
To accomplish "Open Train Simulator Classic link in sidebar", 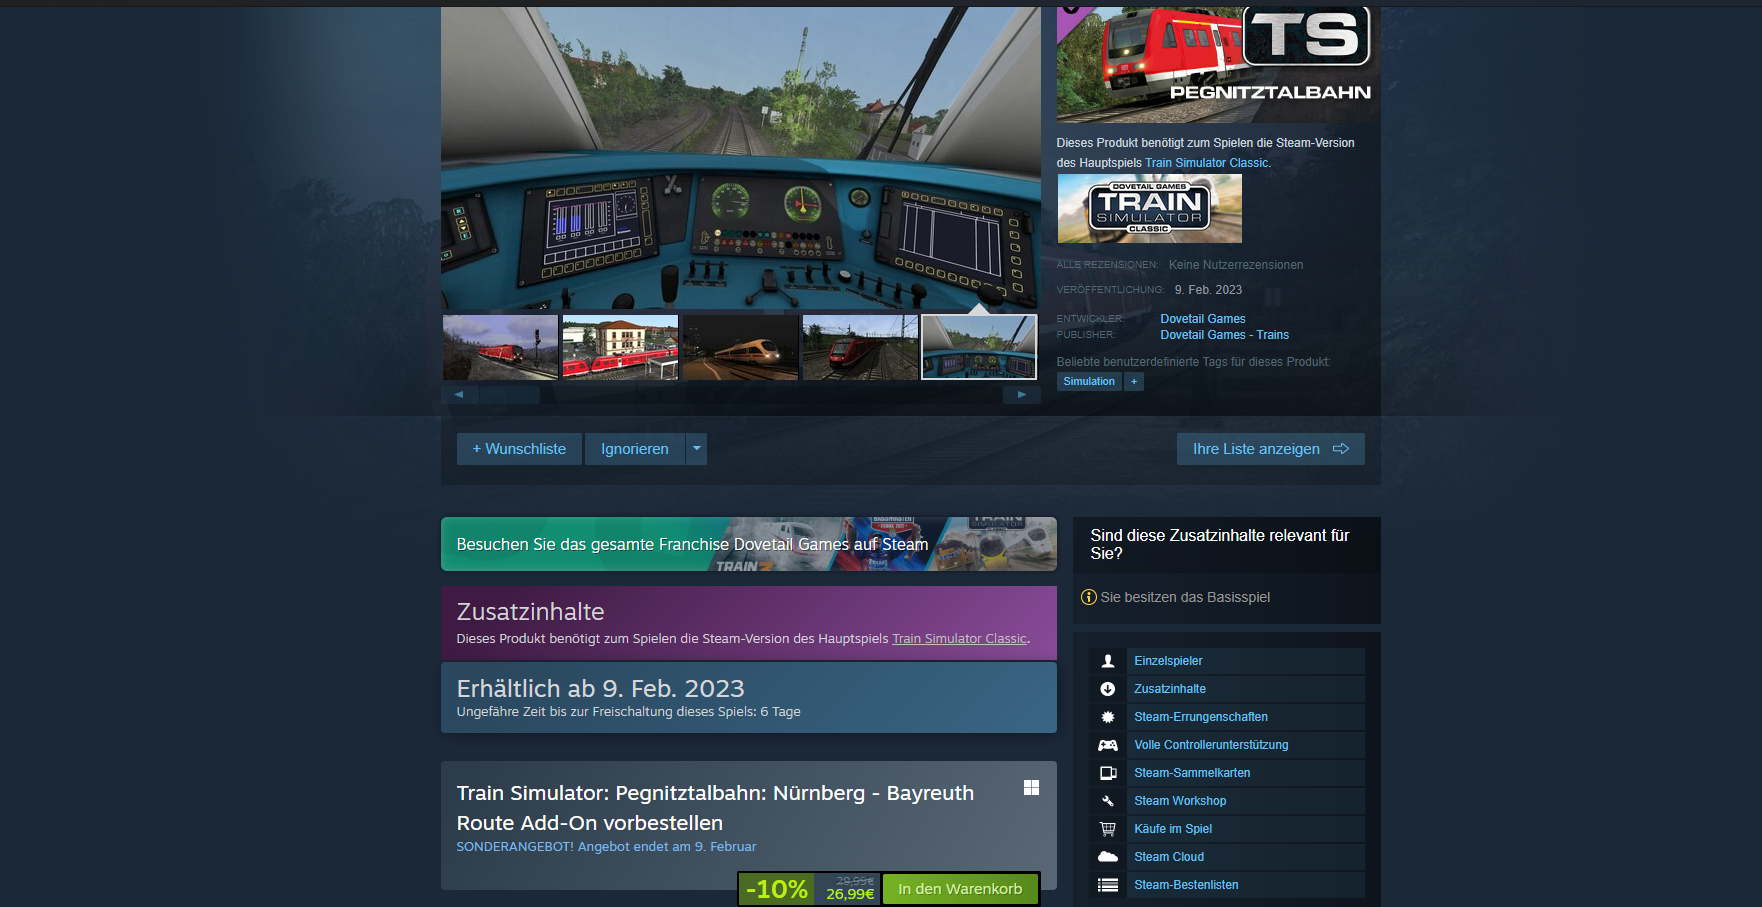I will (x=1206, y=163).
